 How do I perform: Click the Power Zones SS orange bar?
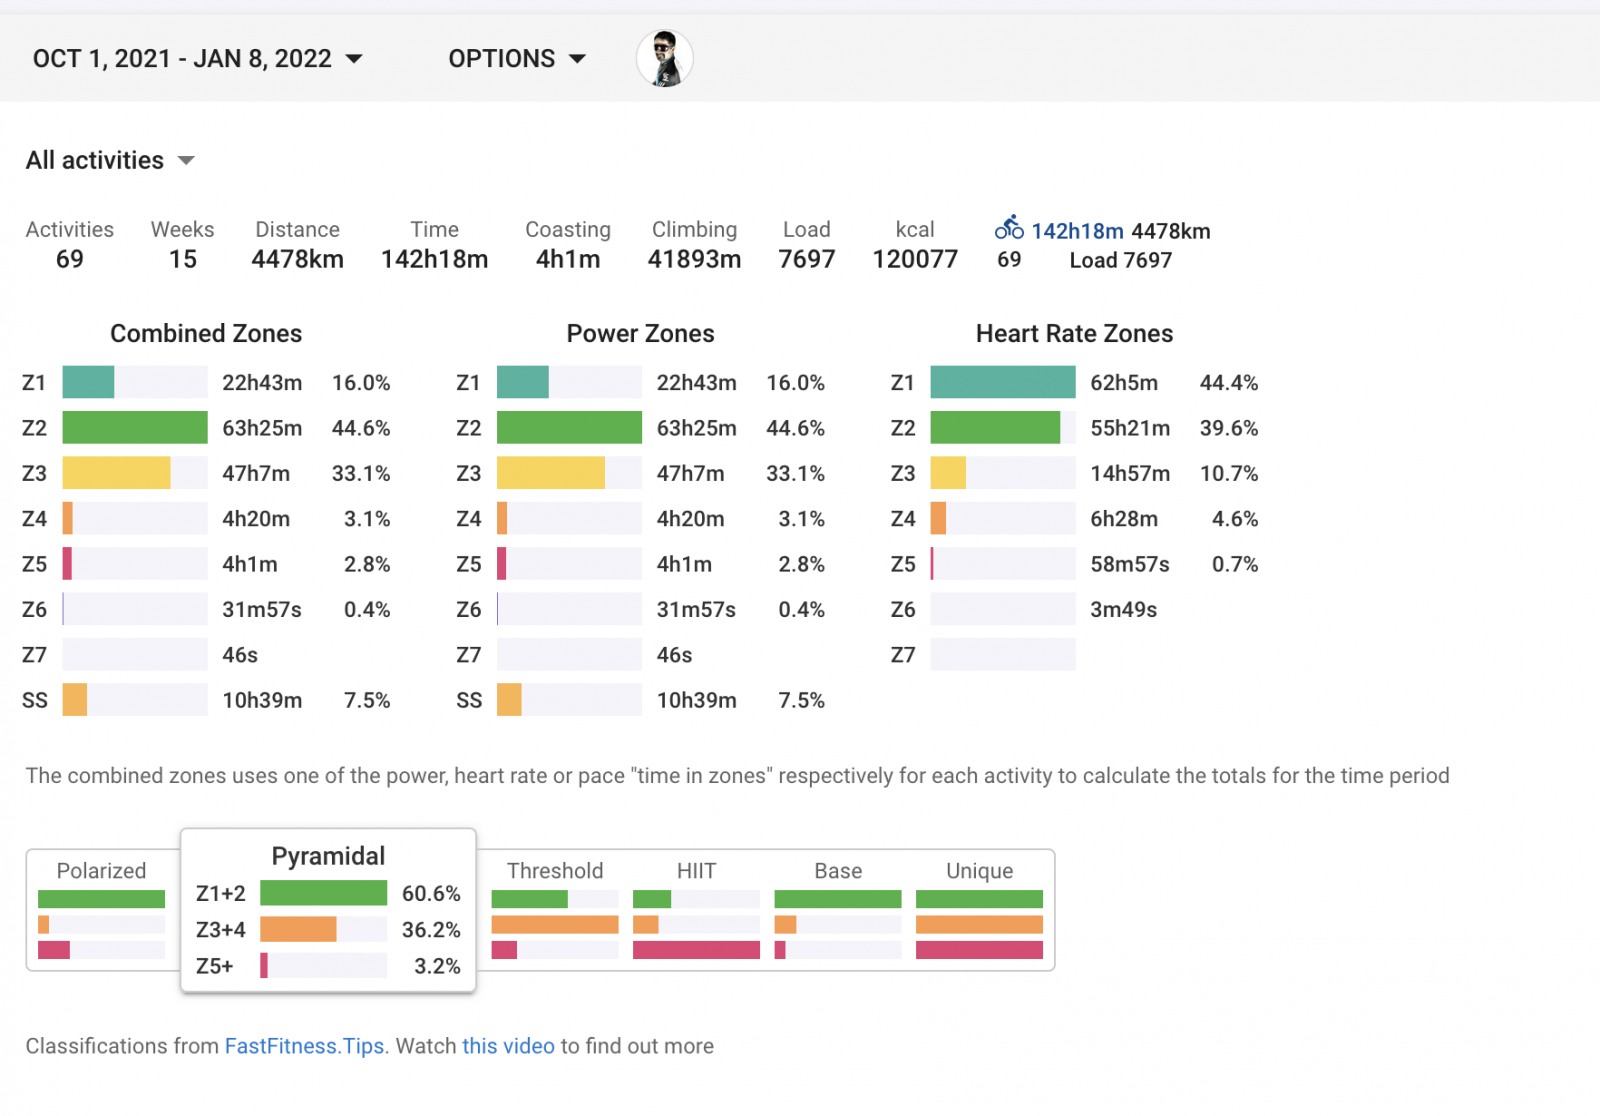pyautogui.click(x=509, y=700)
